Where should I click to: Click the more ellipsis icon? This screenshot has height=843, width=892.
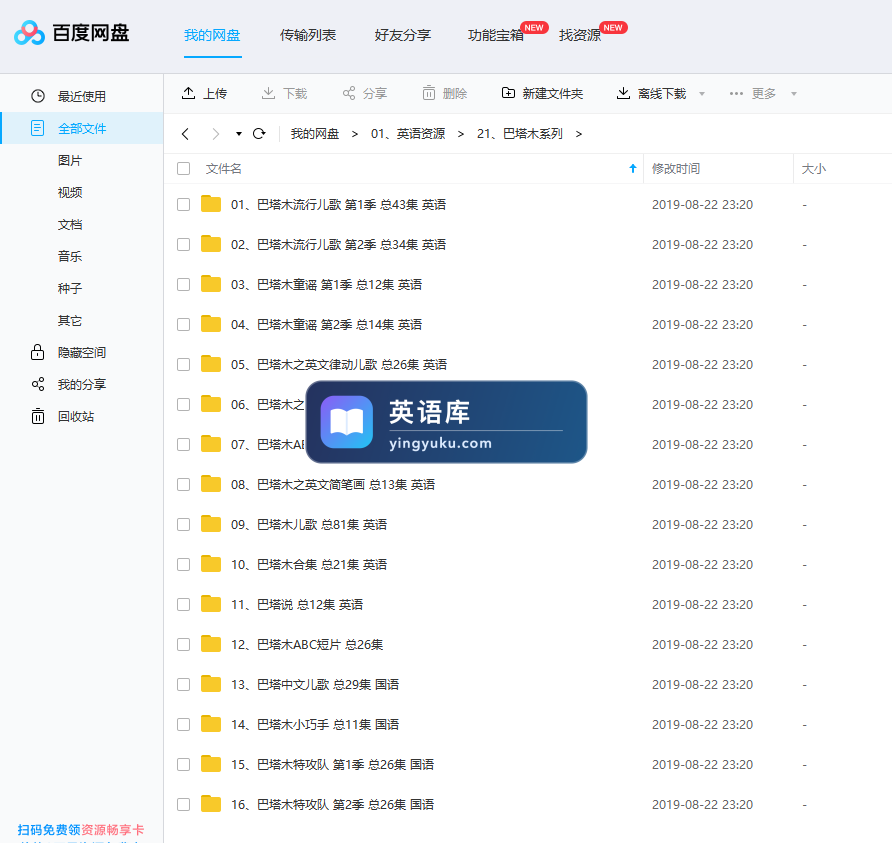coord(736,93)
